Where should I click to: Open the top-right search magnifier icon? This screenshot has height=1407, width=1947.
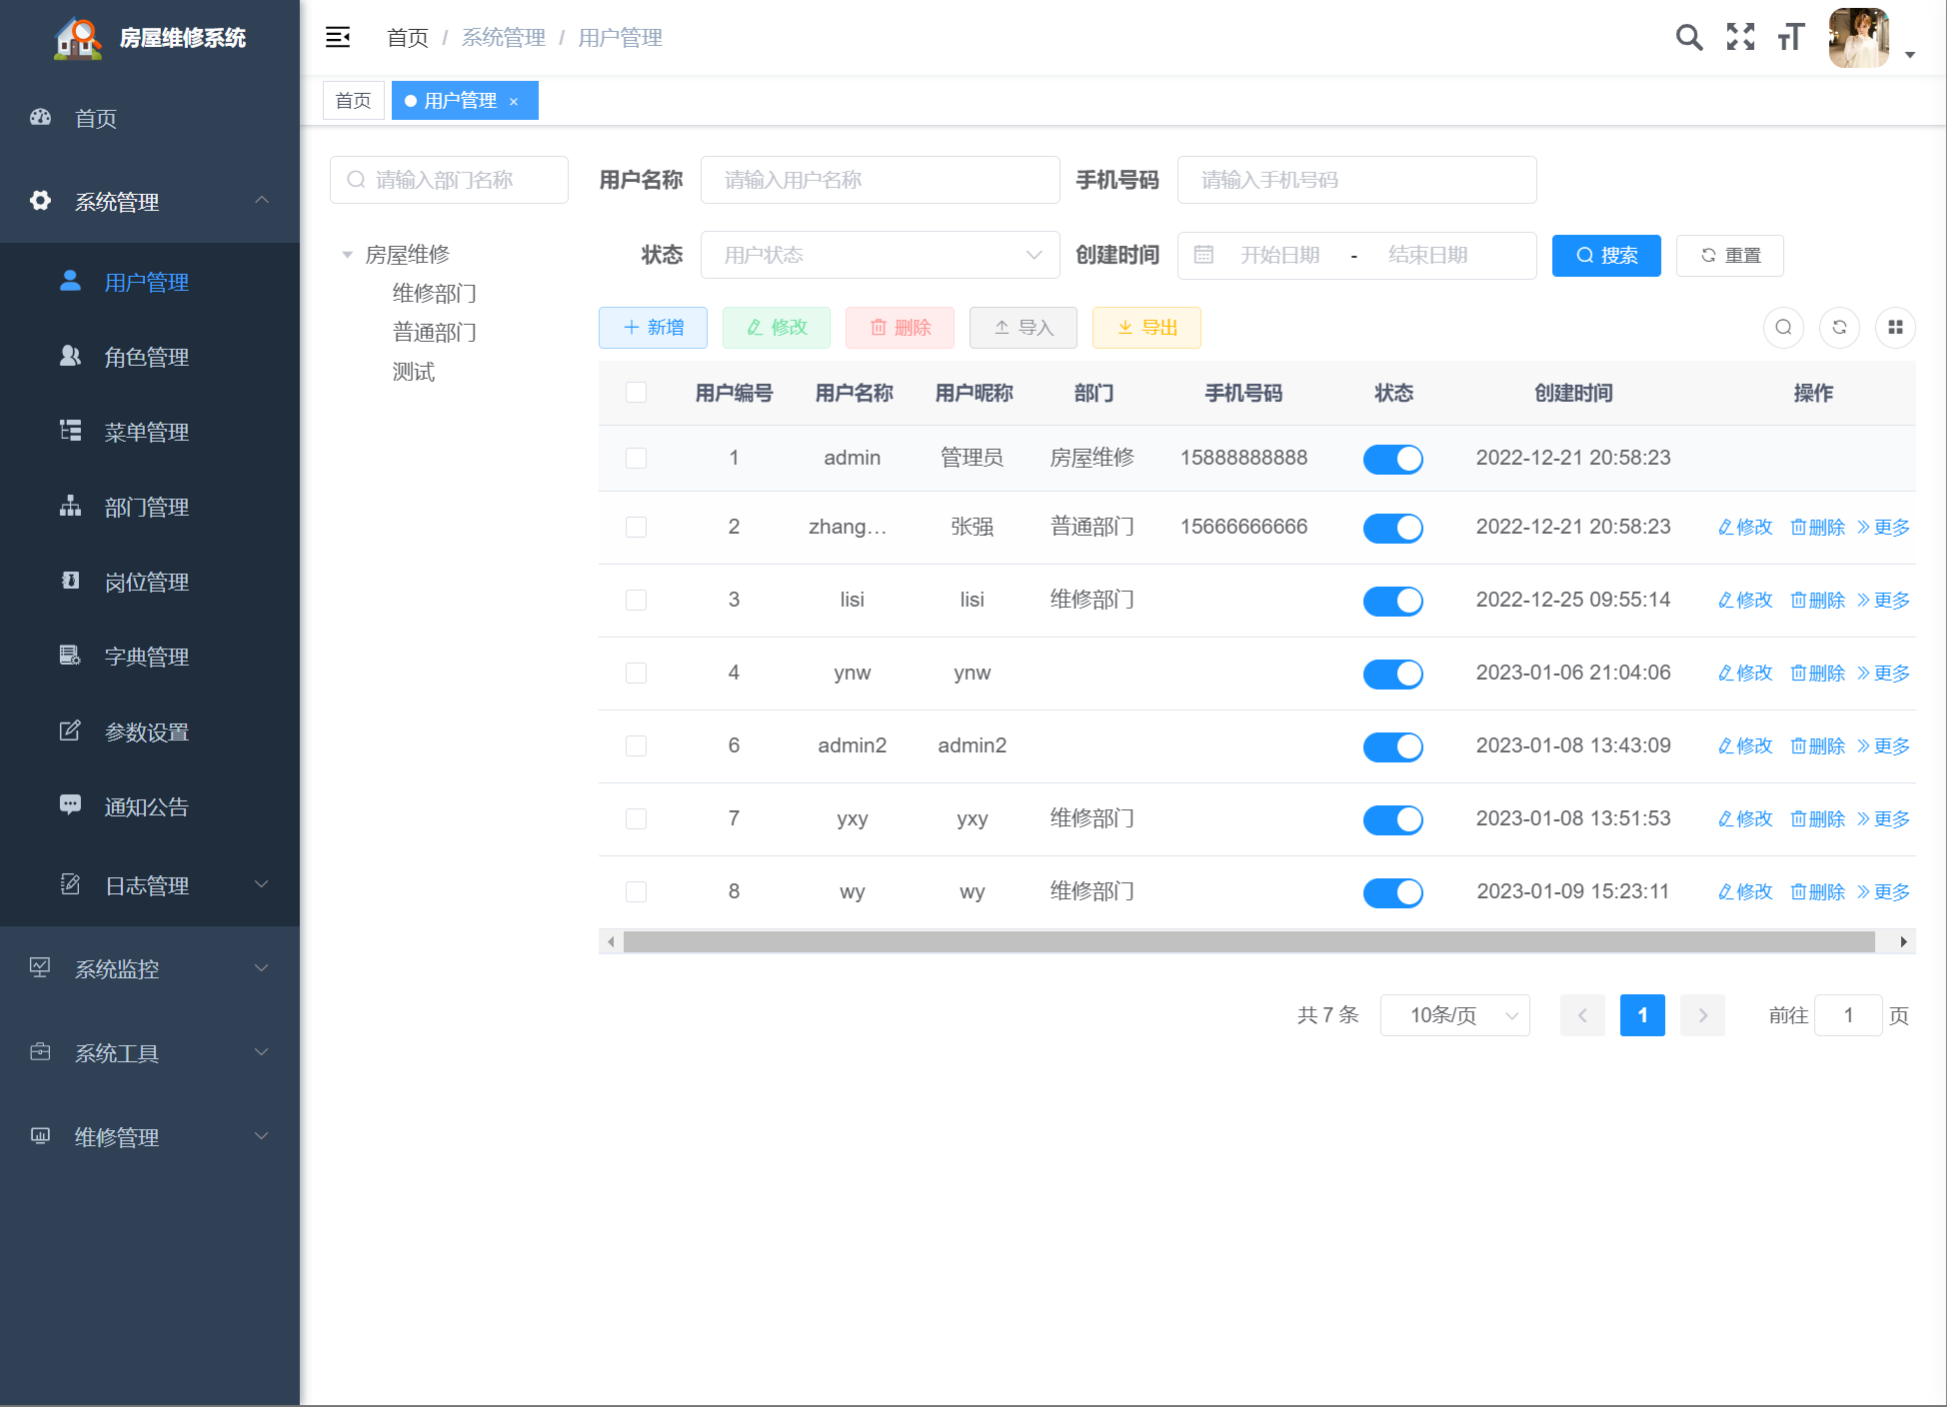(1689, 38)
